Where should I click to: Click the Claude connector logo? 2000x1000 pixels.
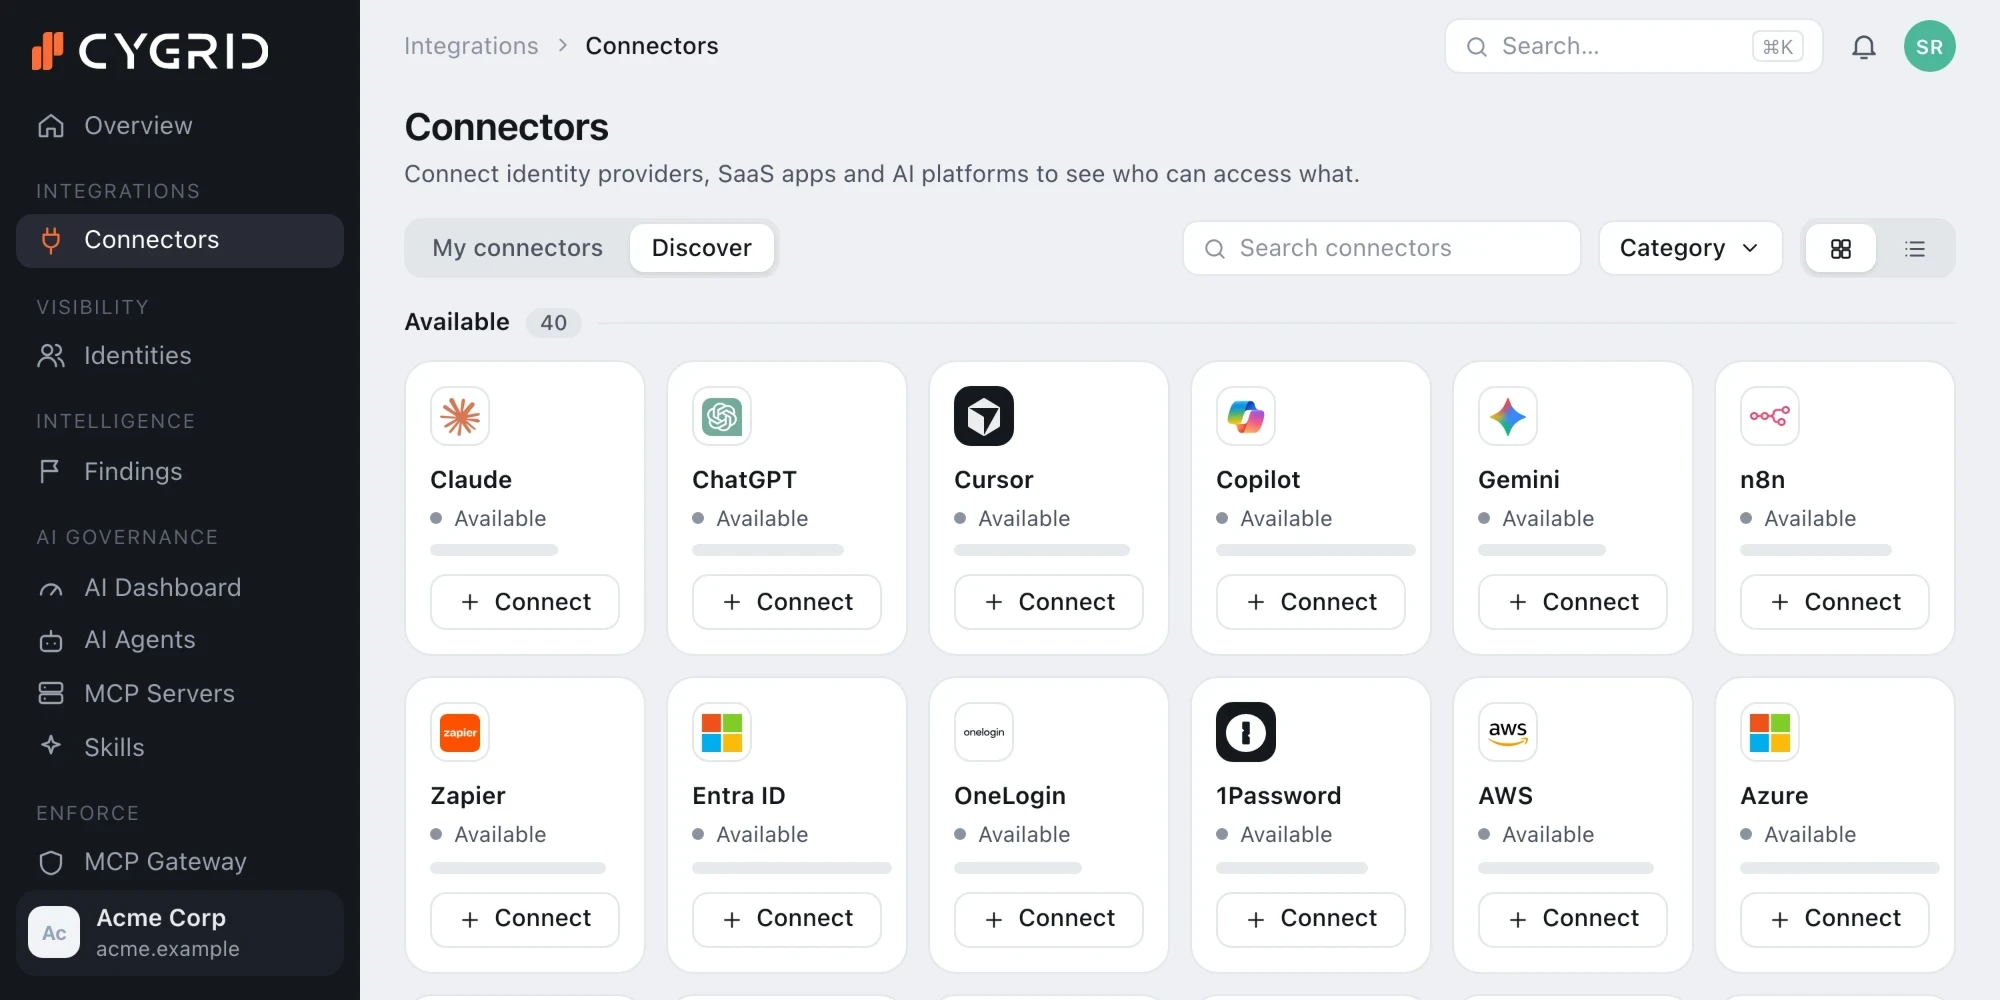point(460,416)
